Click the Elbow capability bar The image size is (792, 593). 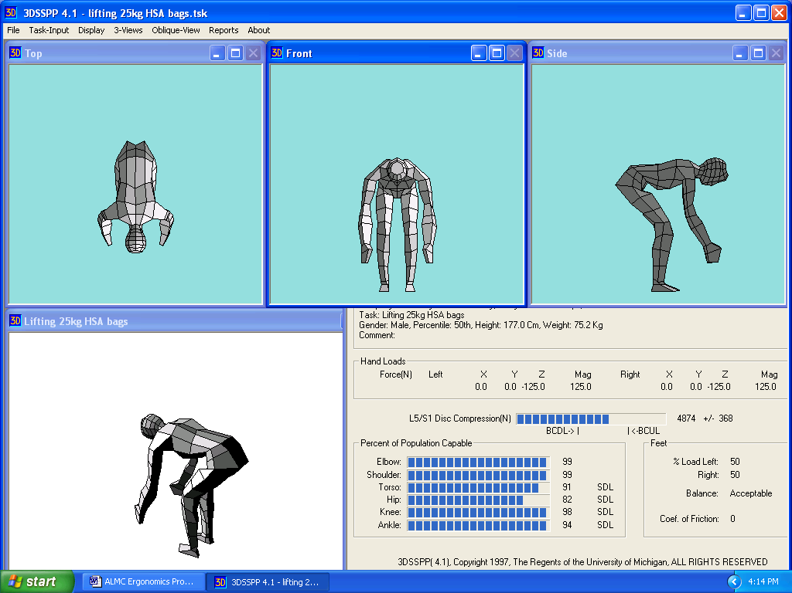tap(478, 462)
